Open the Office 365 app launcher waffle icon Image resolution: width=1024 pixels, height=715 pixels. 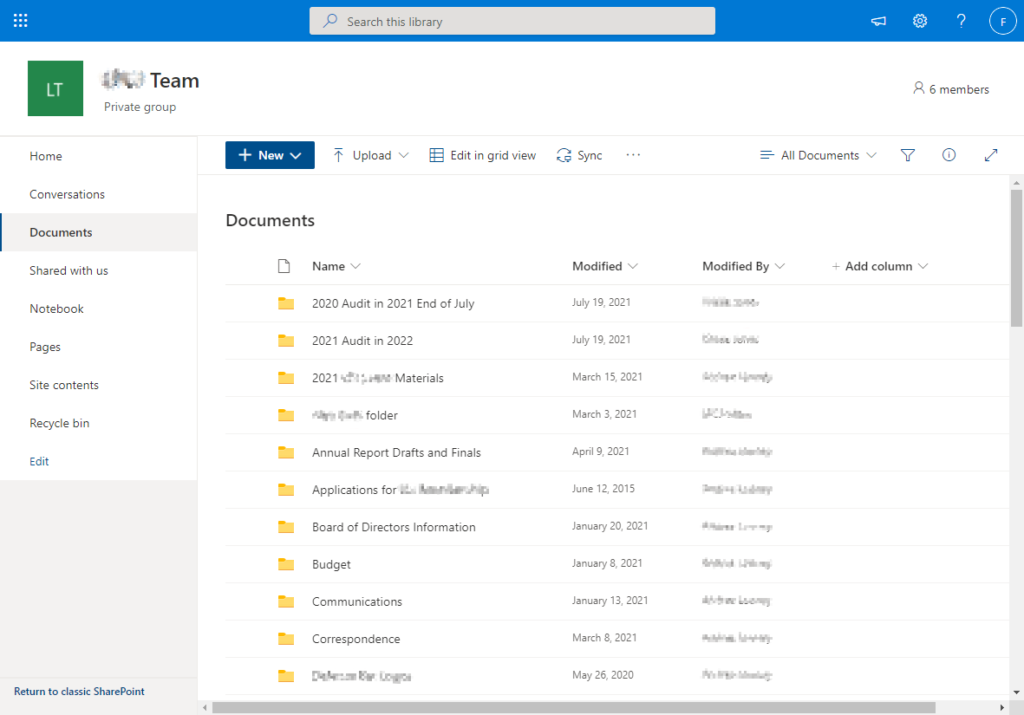pos(20,20)
